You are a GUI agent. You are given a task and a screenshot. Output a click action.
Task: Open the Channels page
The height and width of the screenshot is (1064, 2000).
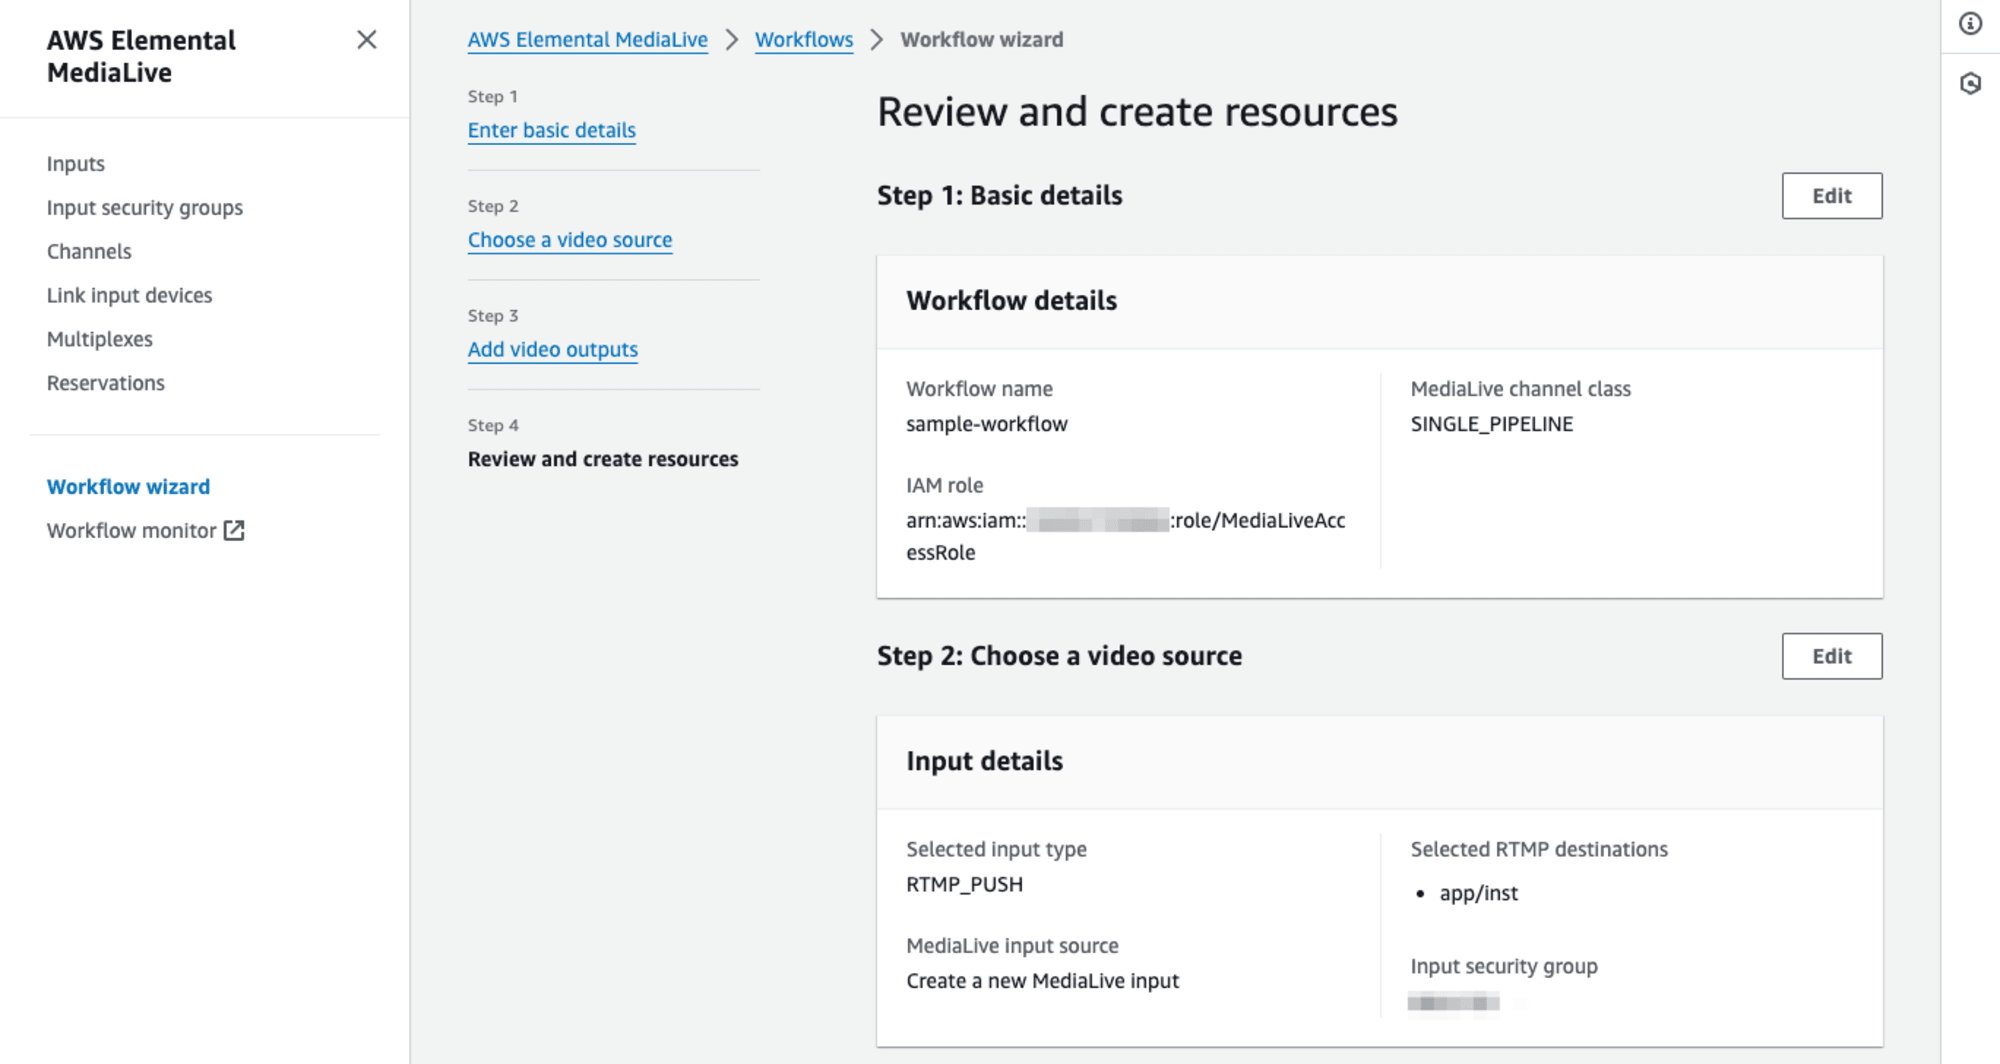(x=89, y=251)
